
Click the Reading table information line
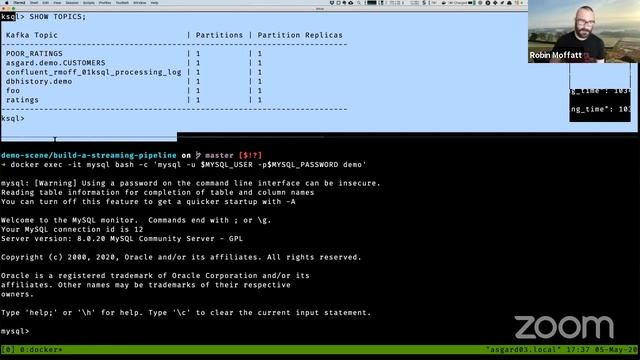158,193
